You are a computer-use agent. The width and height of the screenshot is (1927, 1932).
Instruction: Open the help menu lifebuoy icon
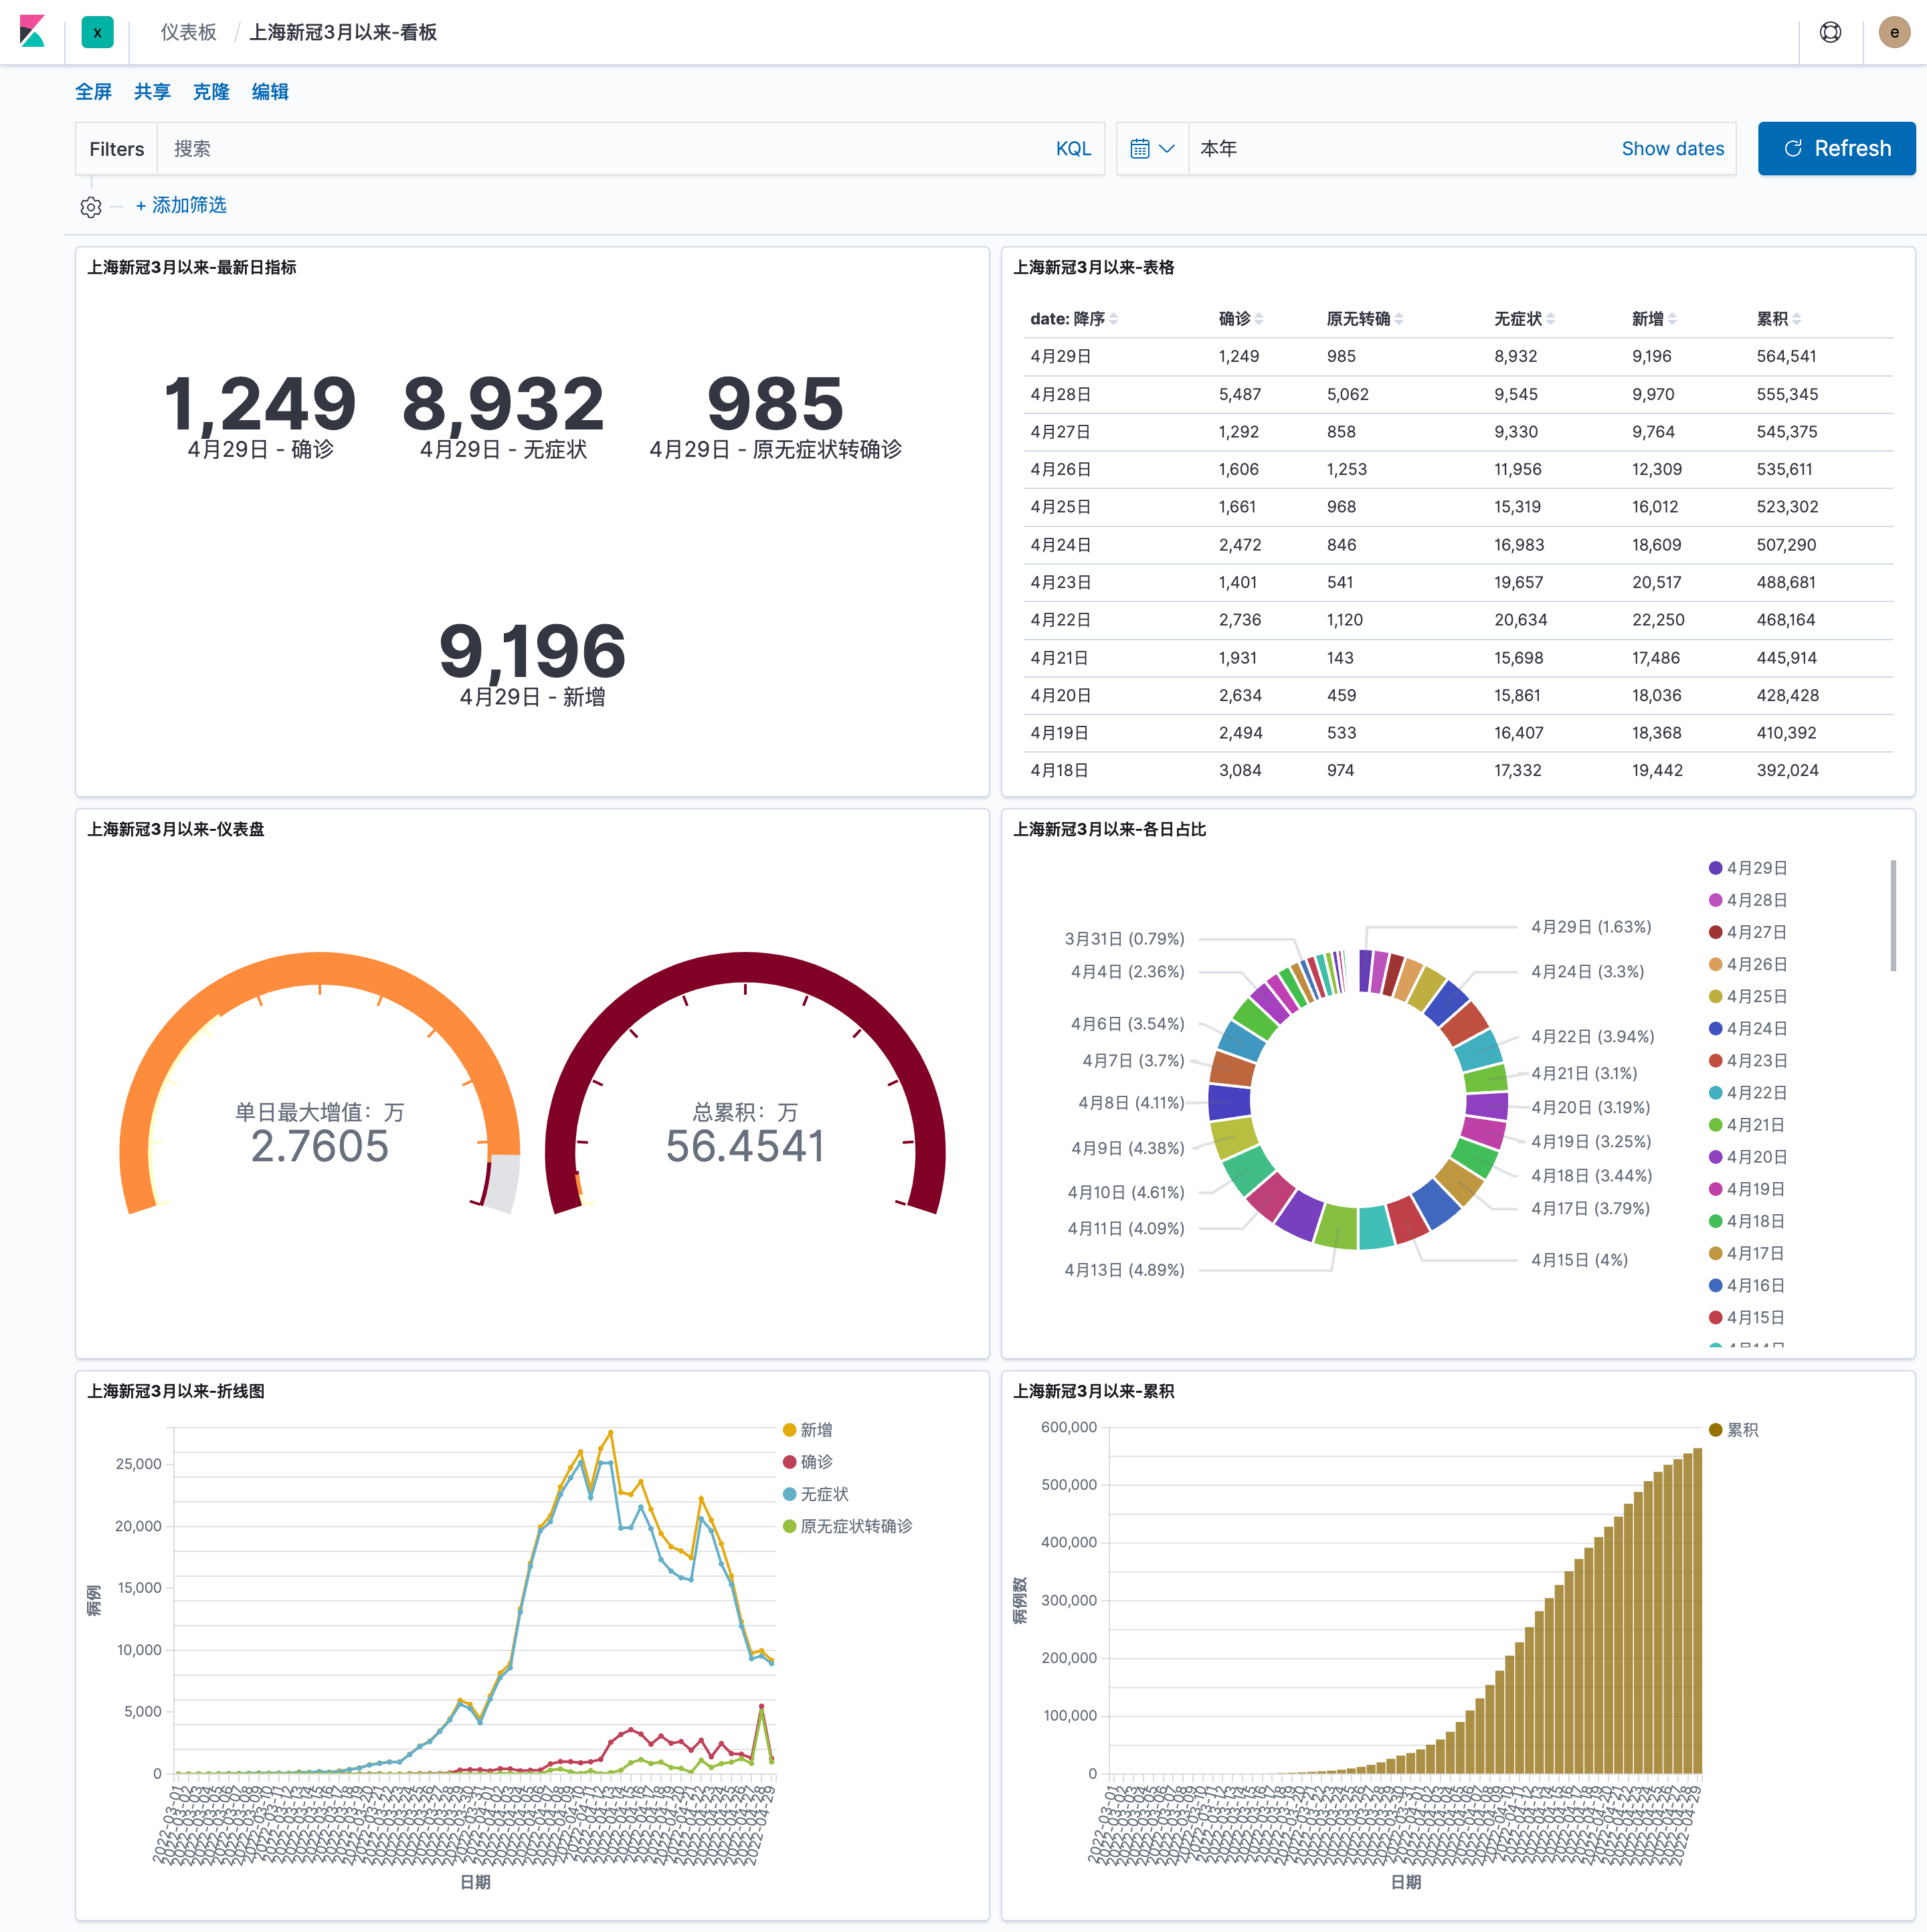point(1830,32)
